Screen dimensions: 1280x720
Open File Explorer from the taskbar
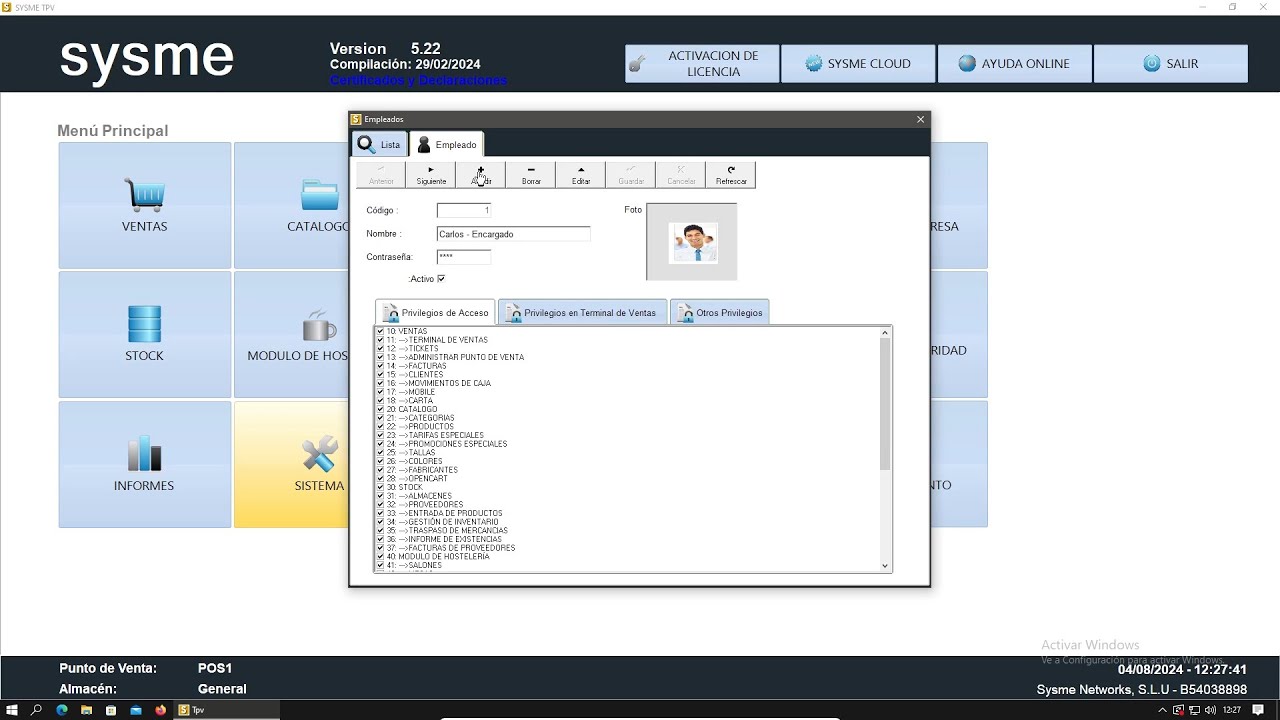tap(87, 710)
